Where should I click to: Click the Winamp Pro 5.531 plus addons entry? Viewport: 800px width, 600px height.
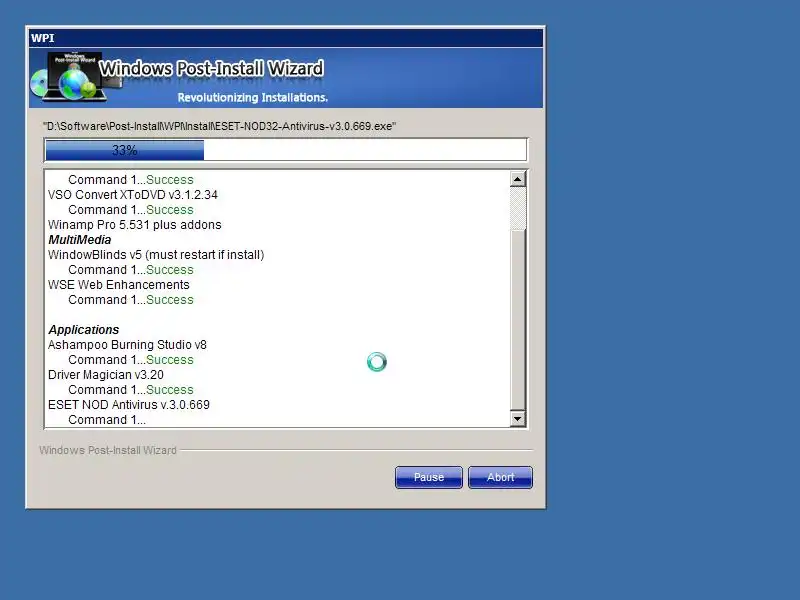tap(135, 225)
